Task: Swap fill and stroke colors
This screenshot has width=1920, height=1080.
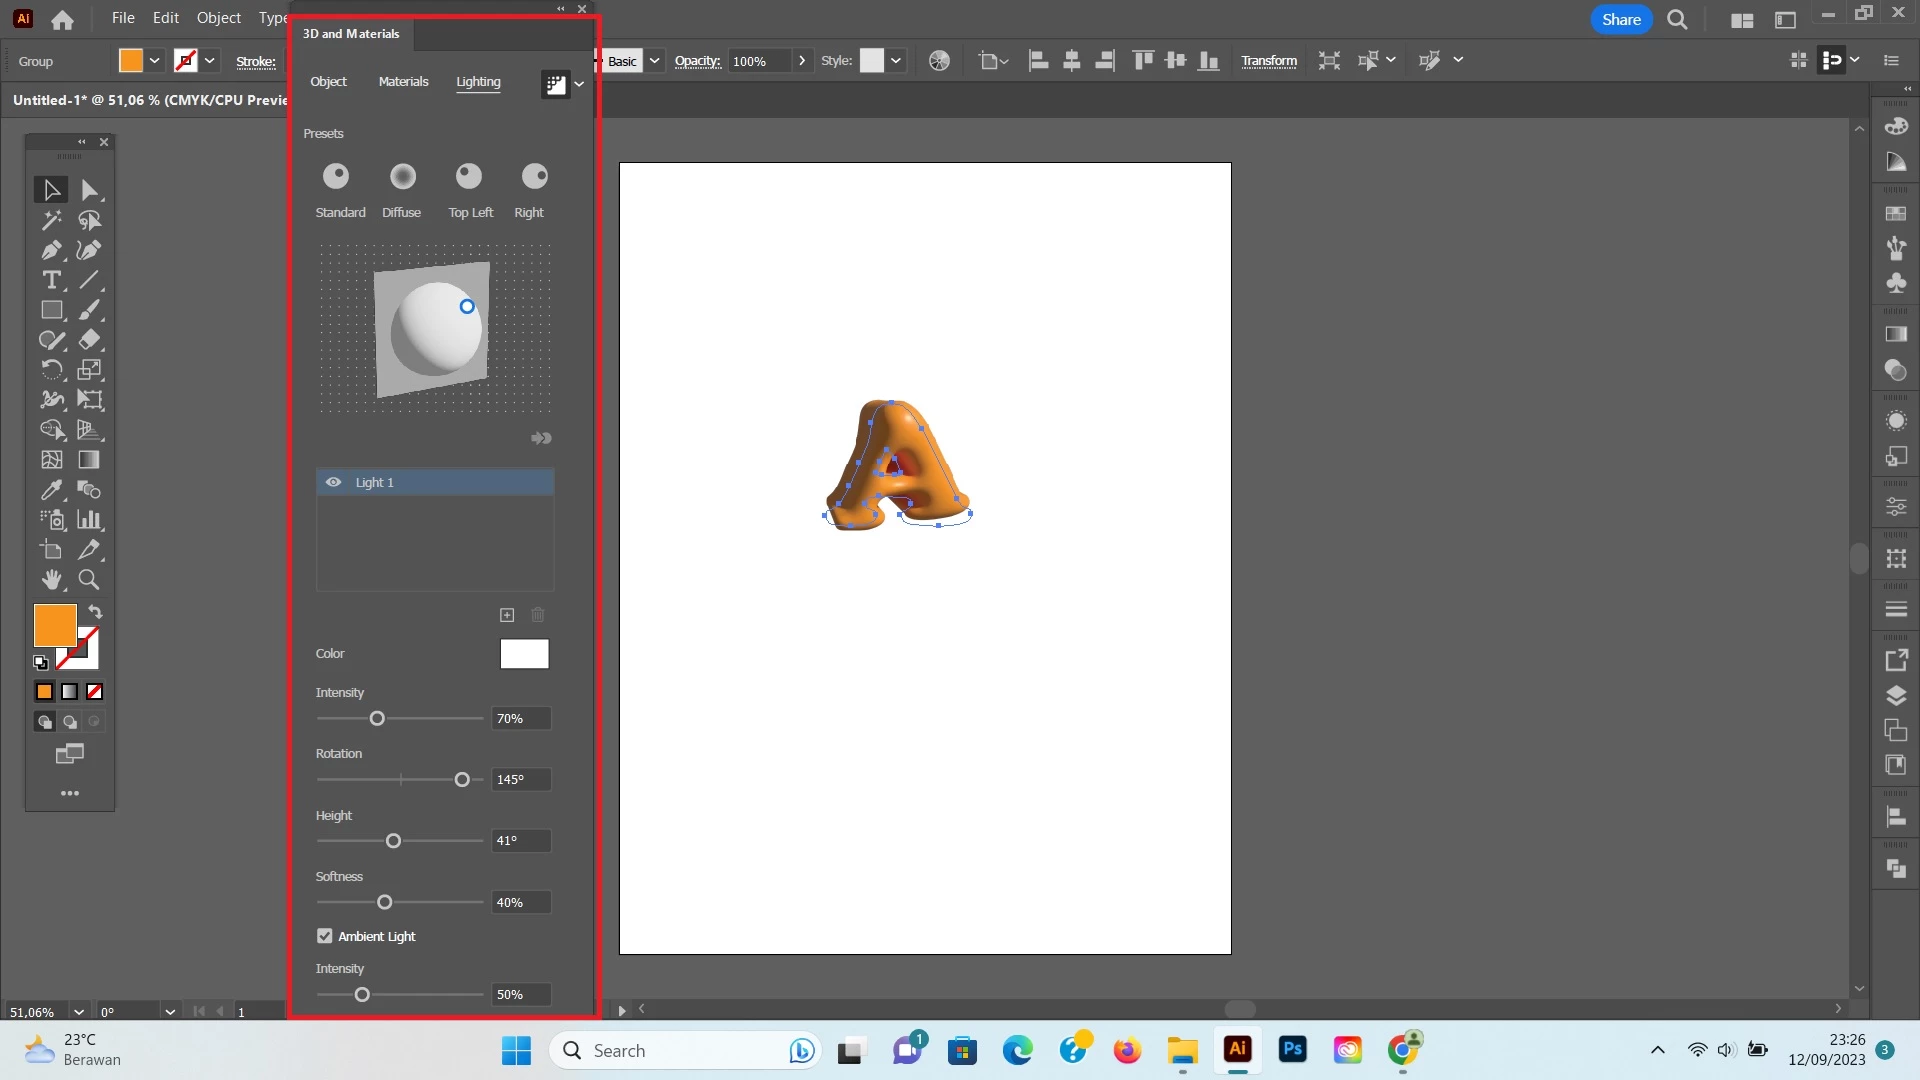Action: [x=95, y=612]
